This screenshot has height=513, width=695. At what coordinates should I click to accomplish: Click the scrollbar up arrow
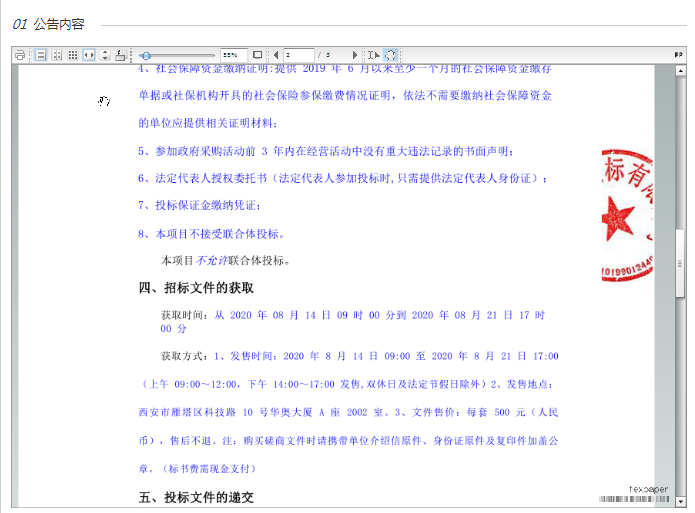(x=680, y=70)
